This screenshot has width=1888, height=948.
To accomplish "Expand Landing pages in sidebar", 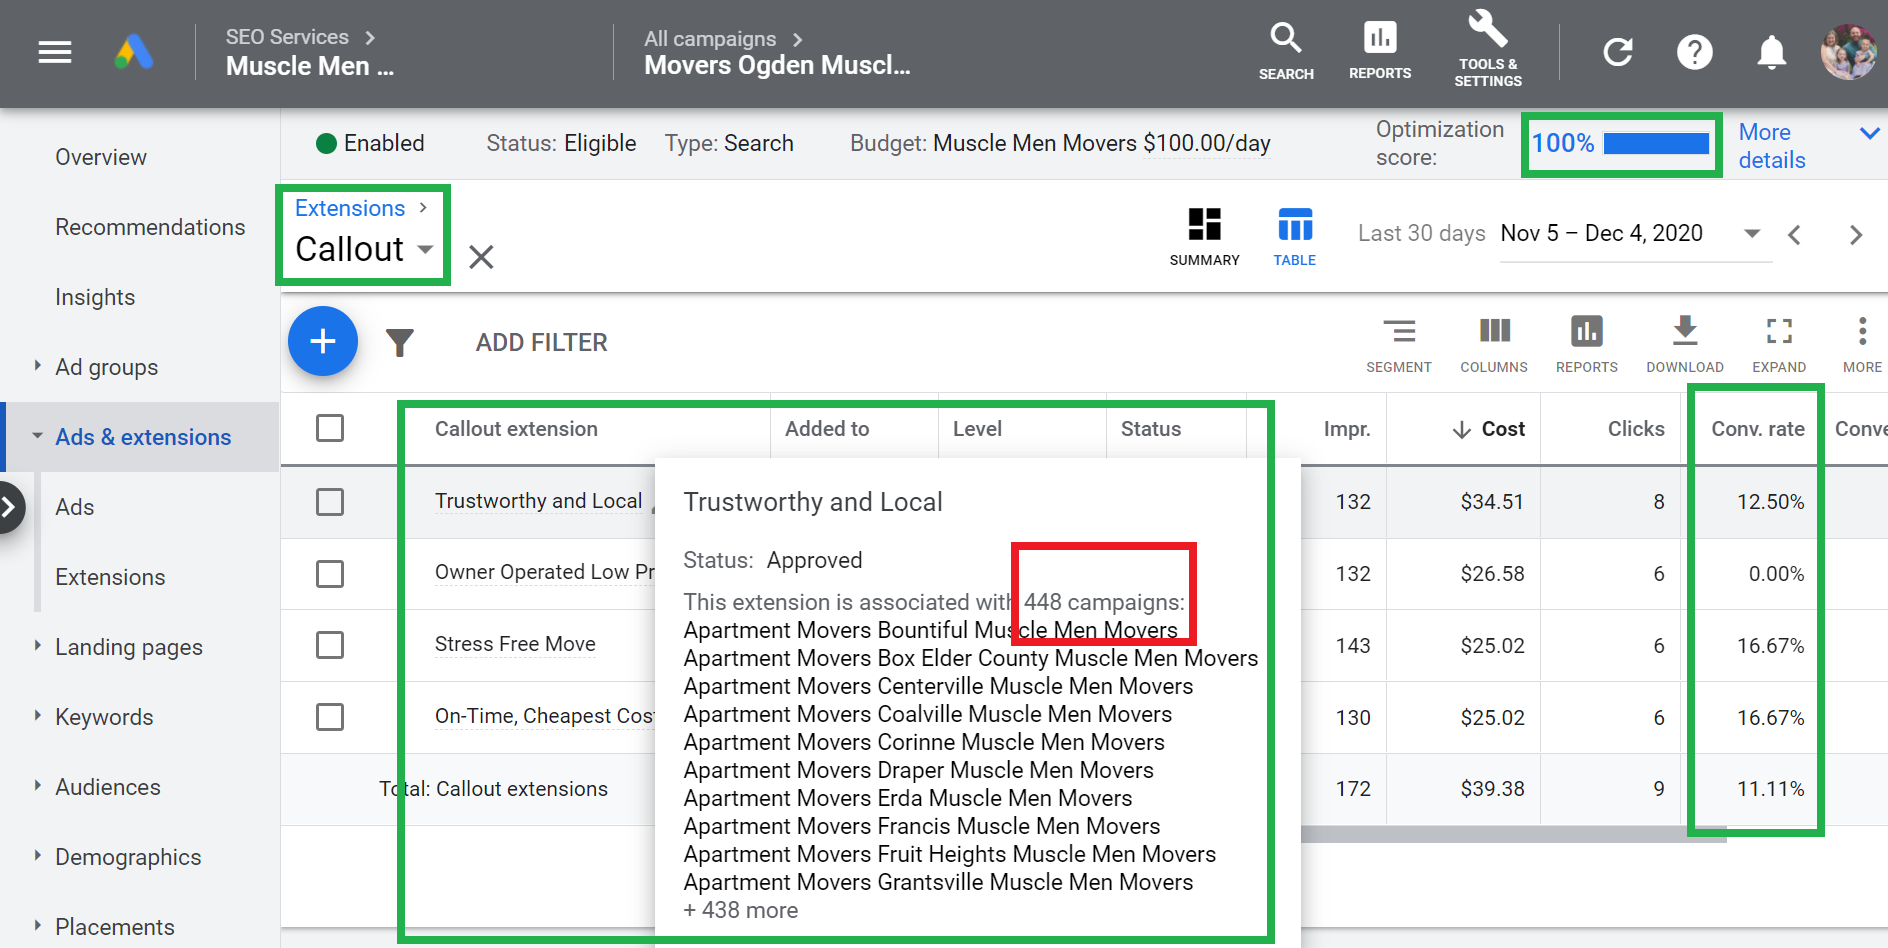I will pyautogui.click(x=37, y=646).
